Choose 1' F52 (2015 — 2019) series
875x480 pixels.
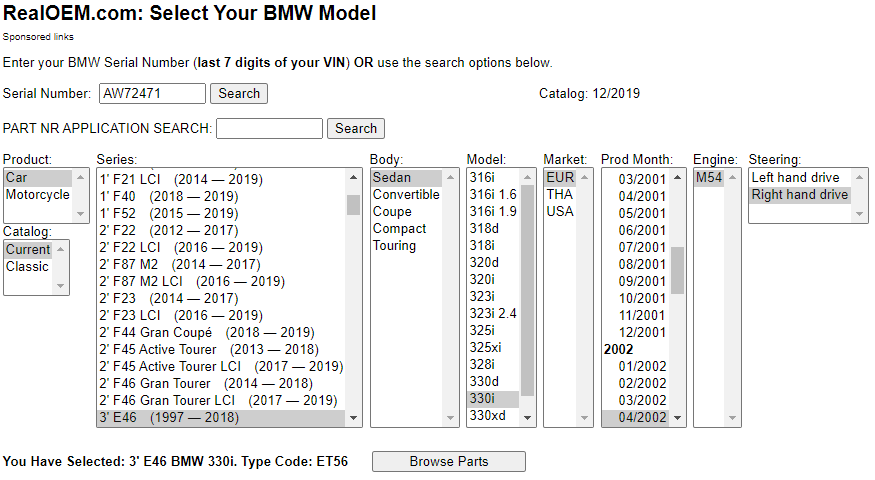(222, 213)
